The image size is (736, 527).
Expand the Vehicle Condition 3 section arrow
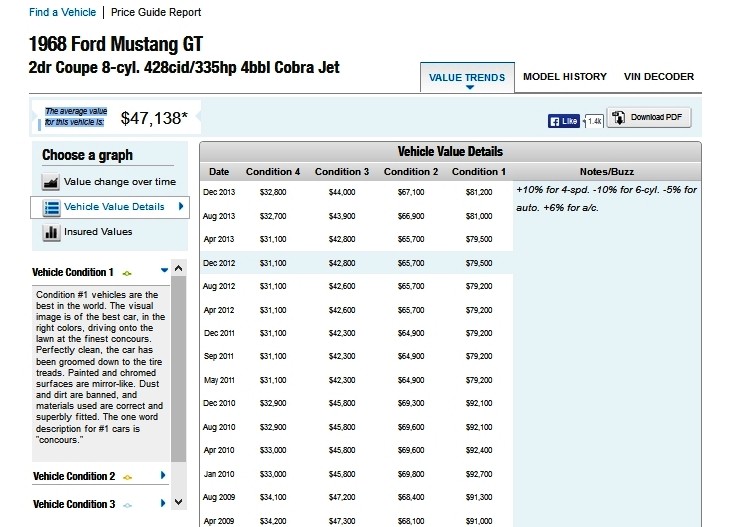[x=163, y=503]
